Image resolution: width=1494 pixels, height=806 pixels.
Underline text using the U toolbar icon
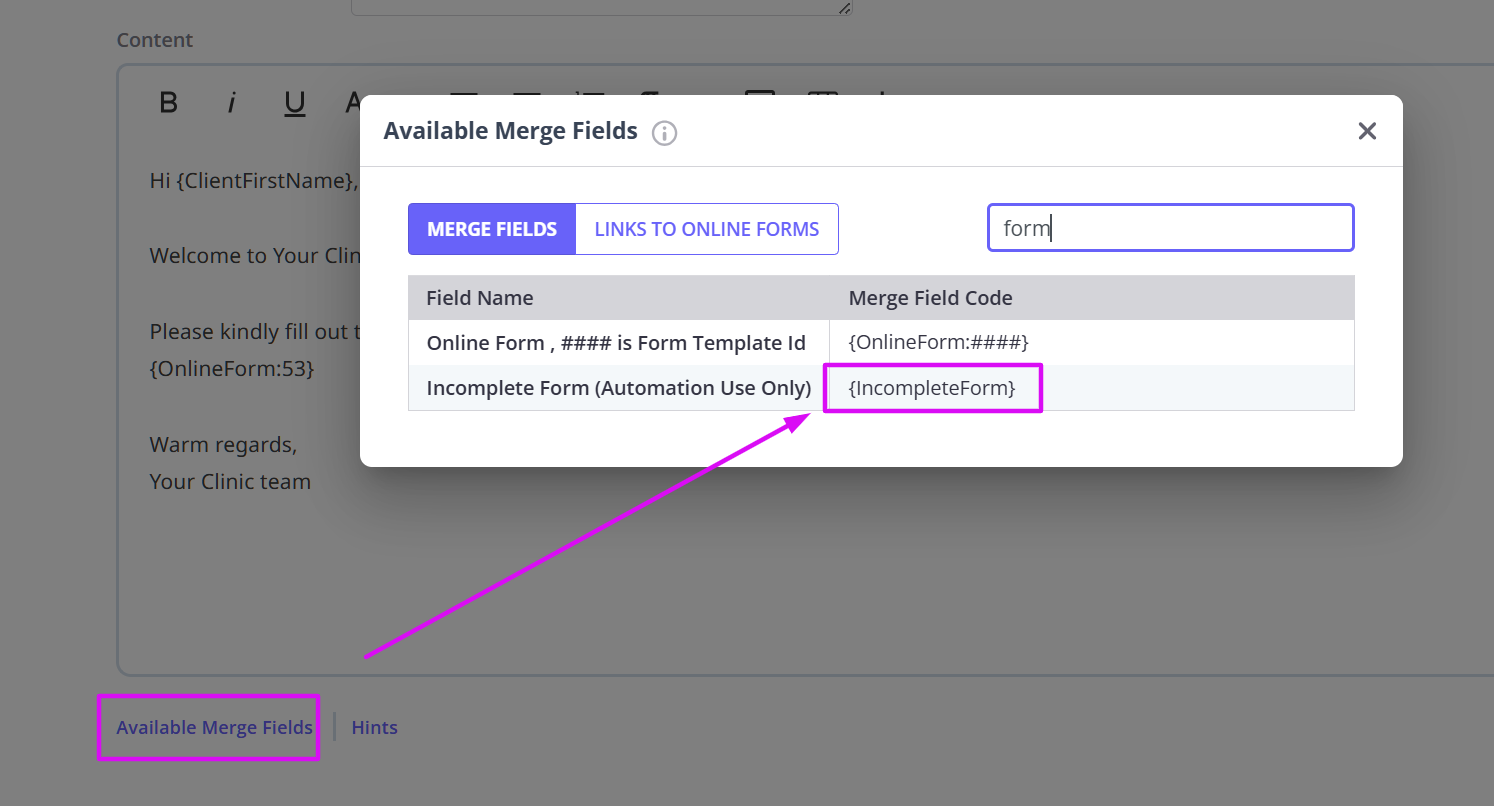pyautogui.click(x=294, y=101)
